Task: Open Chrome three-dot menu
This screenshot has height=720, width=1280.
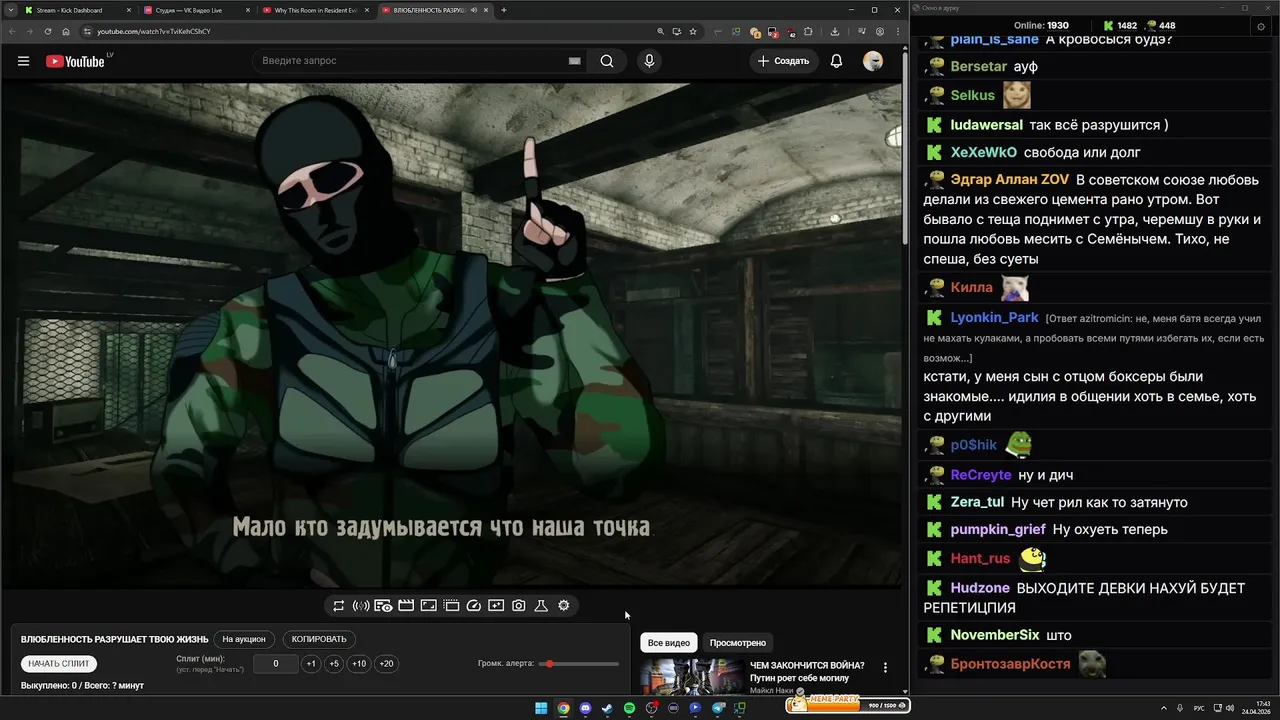Action: [898, 31]
